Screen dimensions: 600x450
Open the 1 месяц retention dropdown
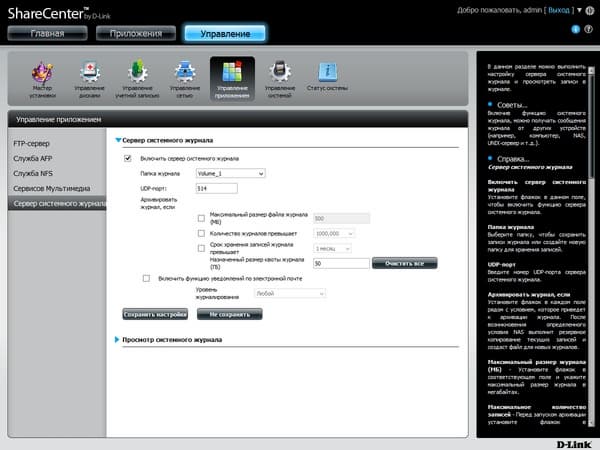coord(332,249)
